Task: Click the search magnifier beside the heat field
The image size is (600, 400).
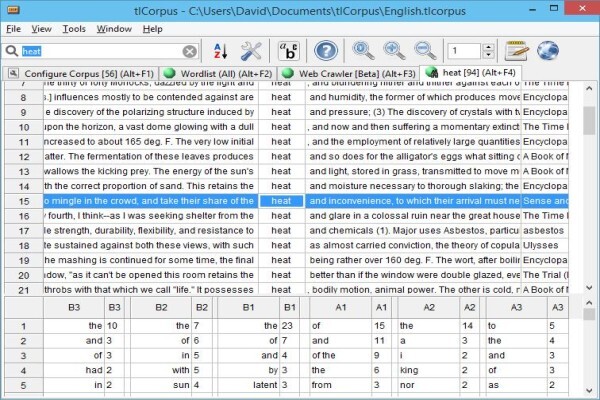Action: coord(11,51)
